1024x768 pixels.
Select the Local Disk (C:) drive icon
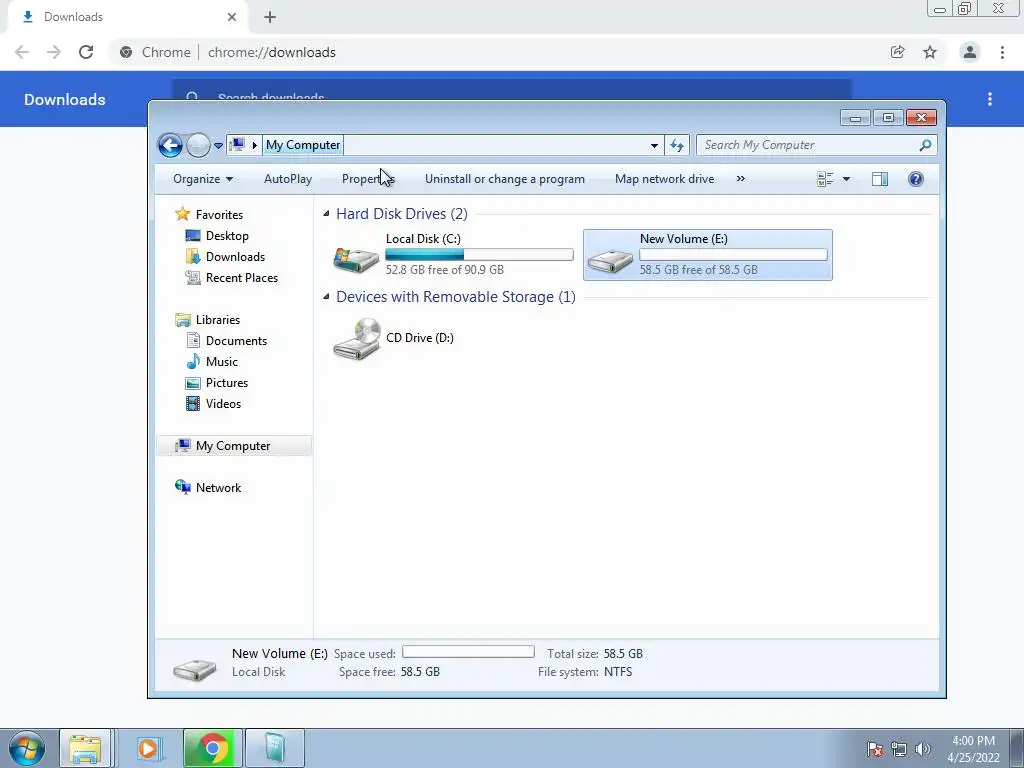point(356,259)
